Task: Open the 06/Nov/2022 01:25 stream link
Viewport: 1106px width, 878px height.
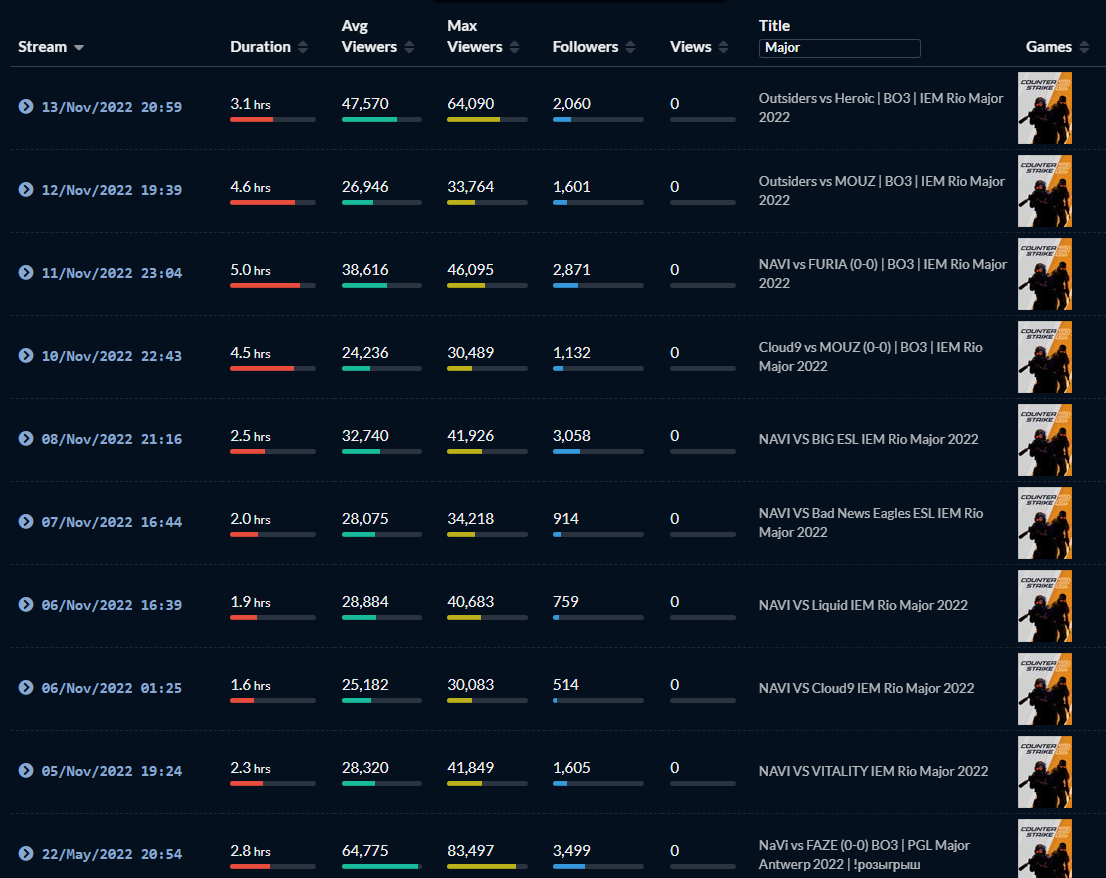Action: click(111, 688)
